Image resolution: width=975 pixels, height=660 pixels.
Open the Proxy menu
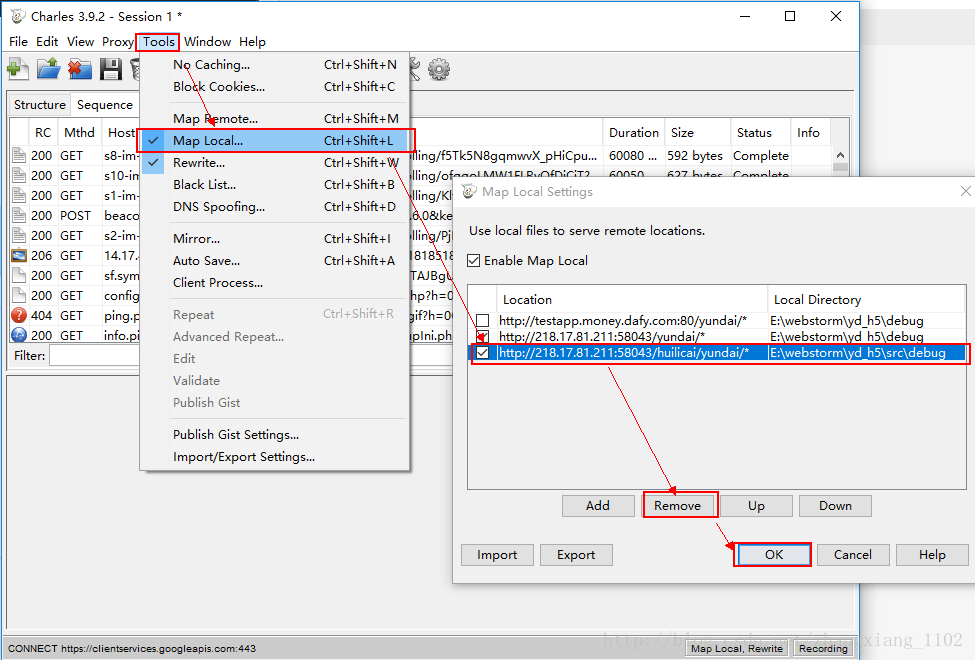click(118, 42)
